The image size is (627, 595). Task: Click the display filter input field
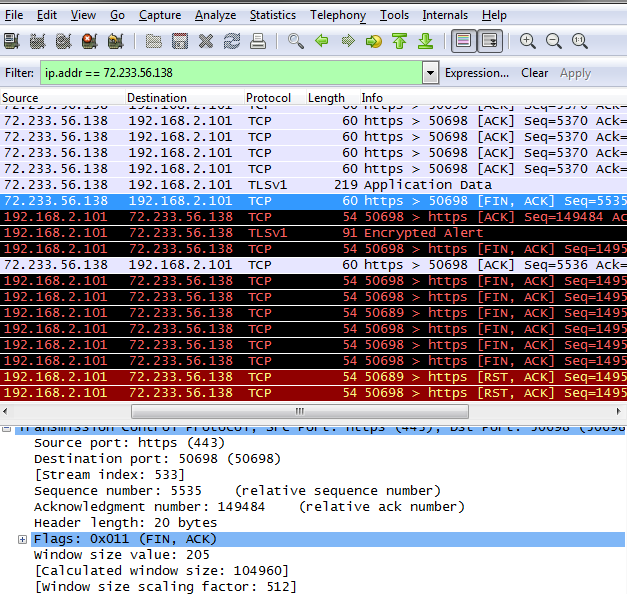click(231, 73)
